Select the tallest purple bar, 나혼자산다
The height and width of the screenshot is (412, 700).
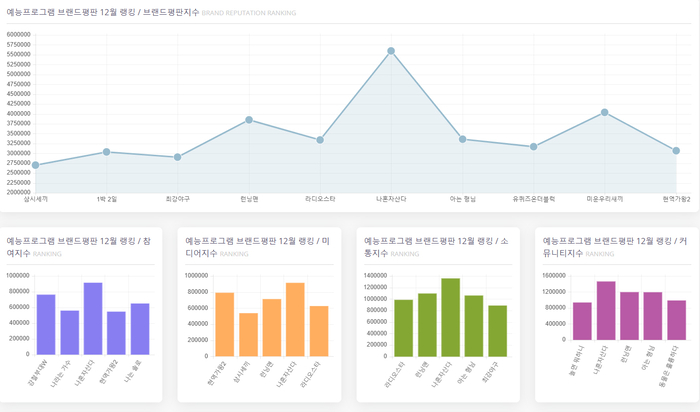(x=93, y=319)
